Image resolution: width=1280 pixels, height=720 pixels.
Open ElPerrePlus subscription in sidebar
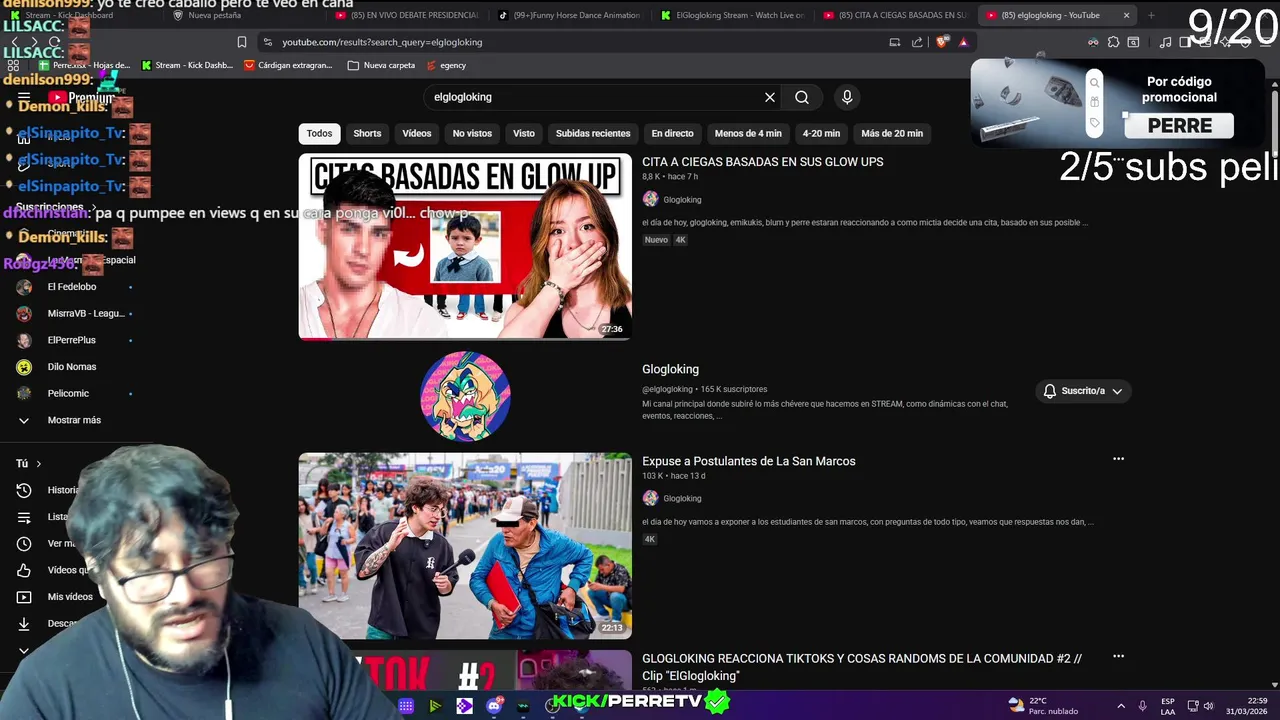coord(72,340)
